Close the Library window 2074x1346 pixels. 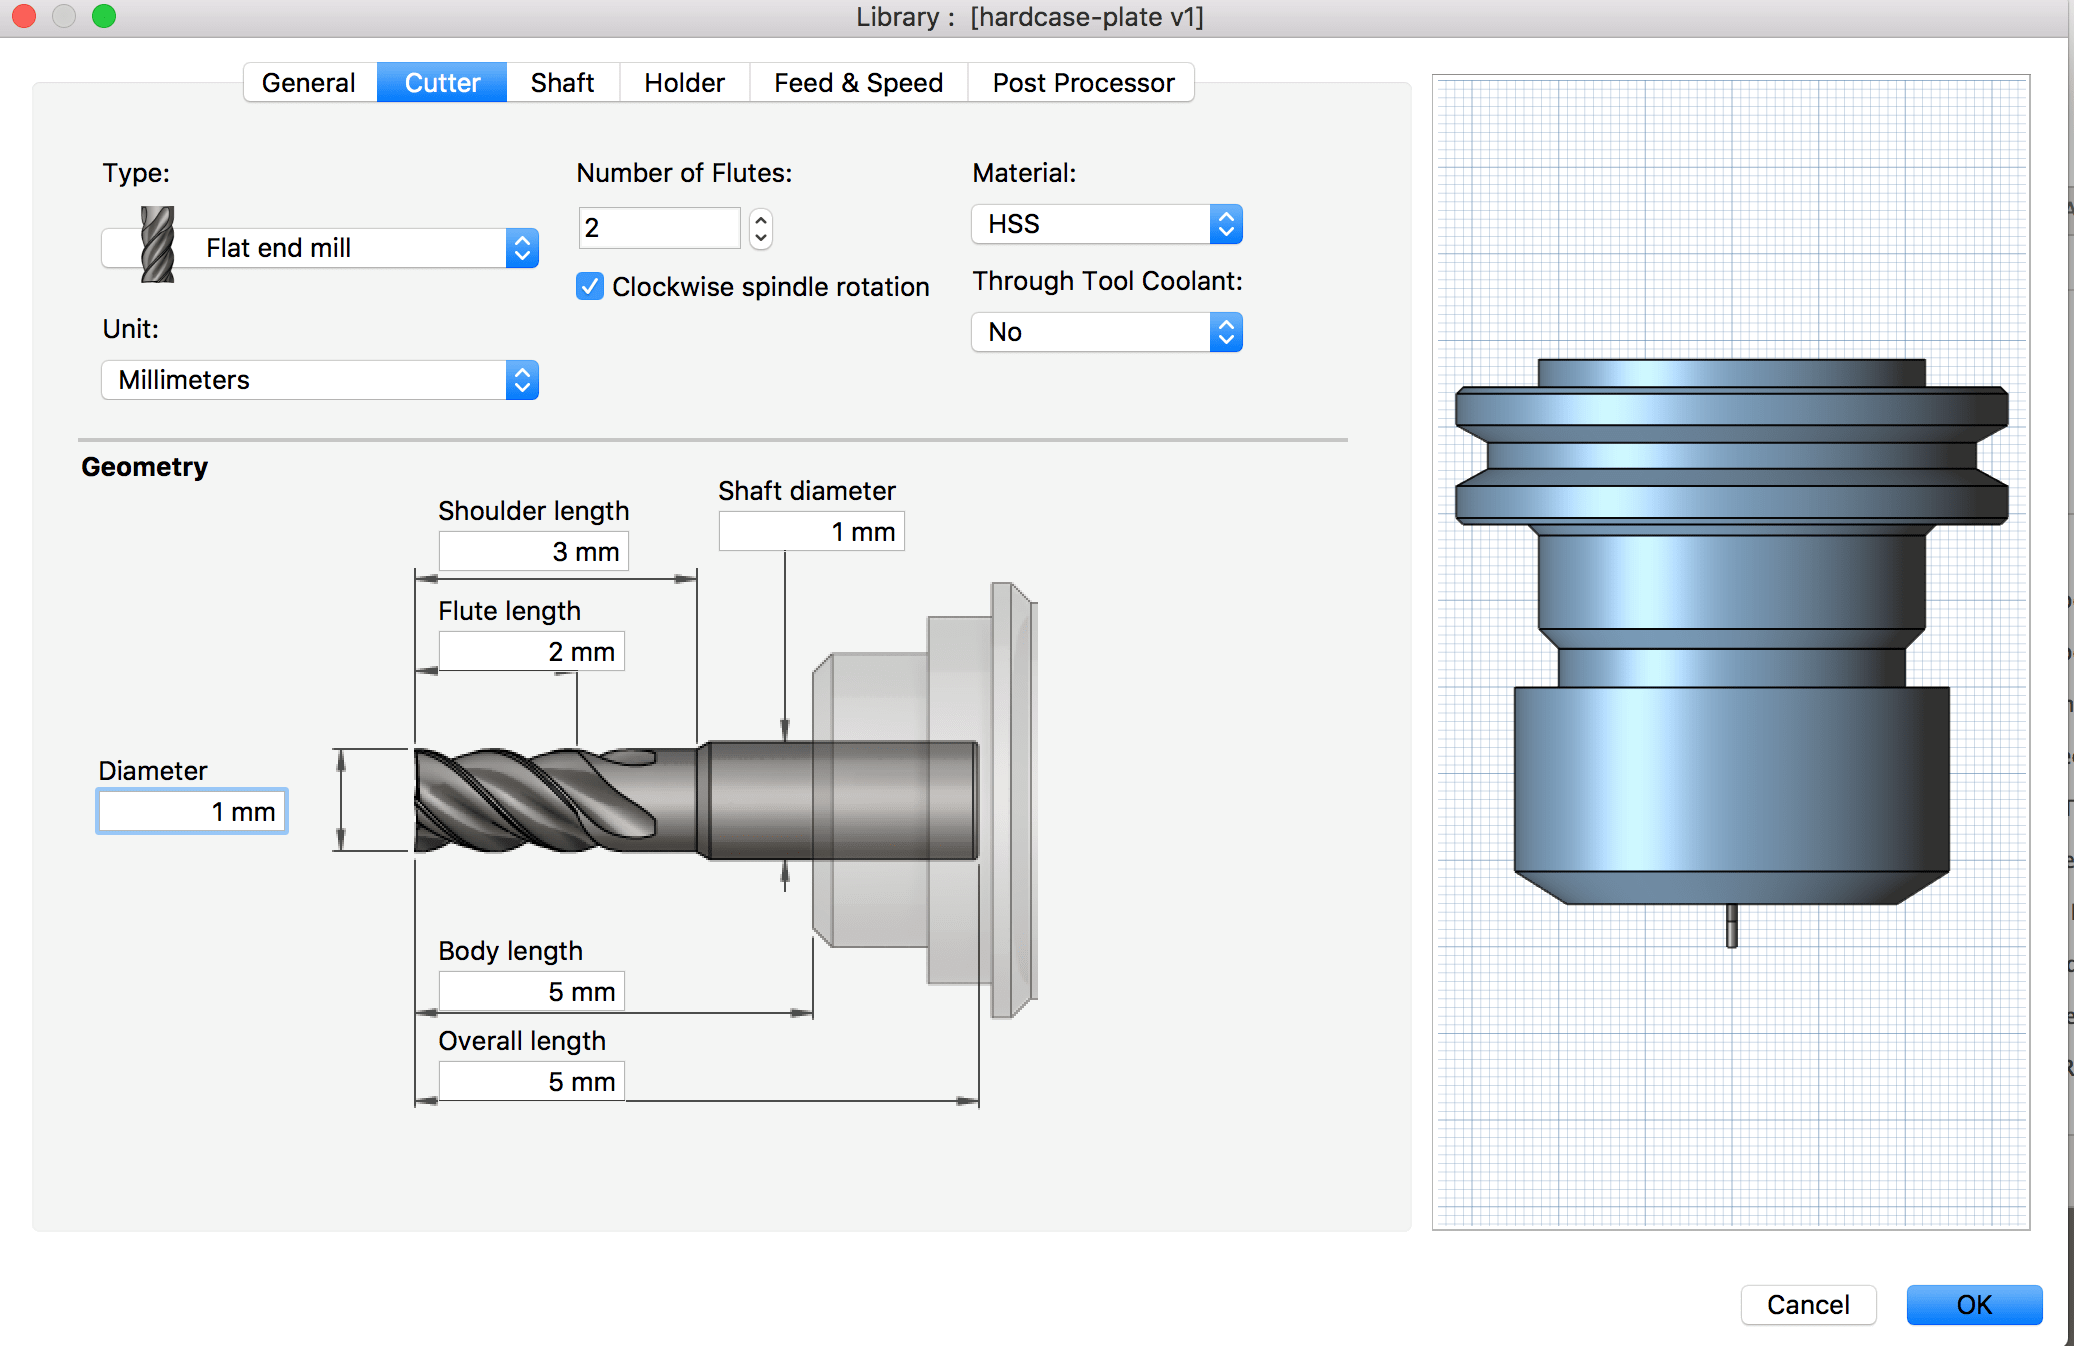[x=24, y=16]
